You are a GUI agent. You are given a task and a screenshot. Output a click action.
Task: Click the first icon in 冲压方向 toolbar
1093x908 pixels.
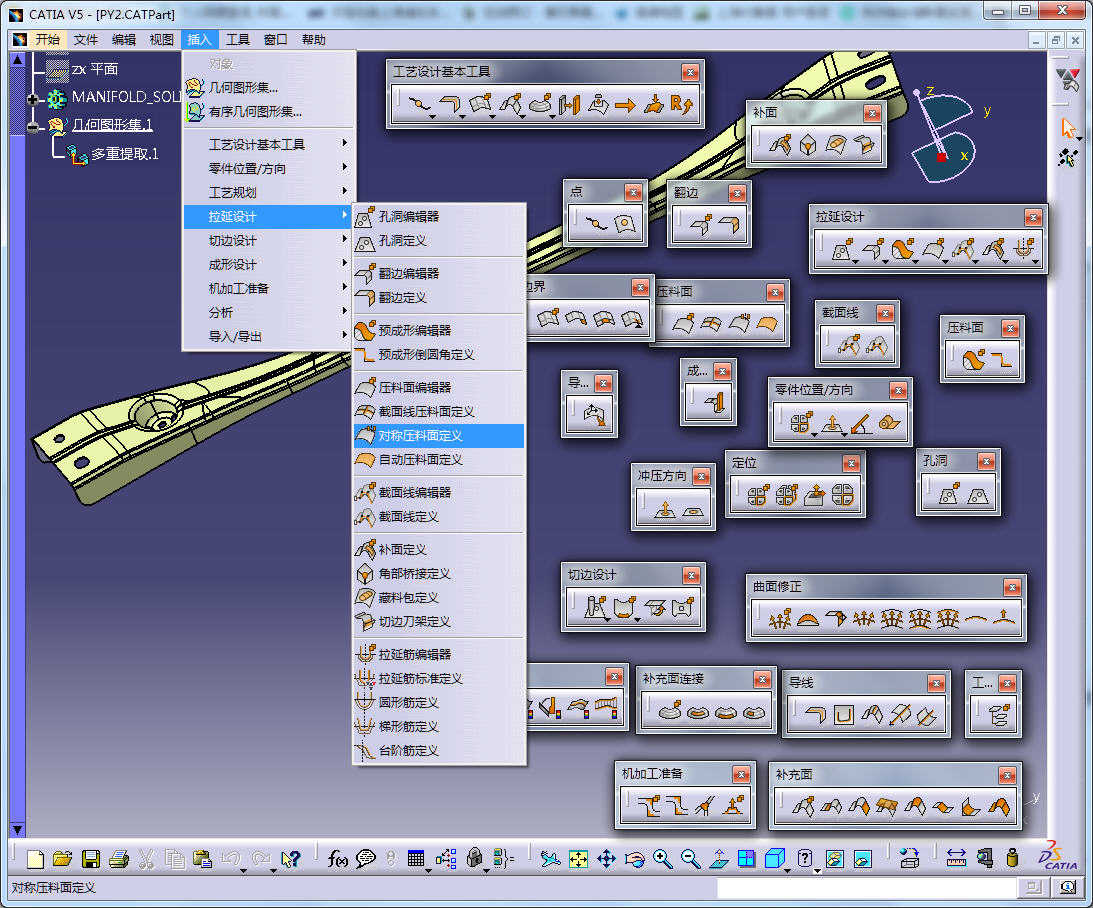coord(665,509)
